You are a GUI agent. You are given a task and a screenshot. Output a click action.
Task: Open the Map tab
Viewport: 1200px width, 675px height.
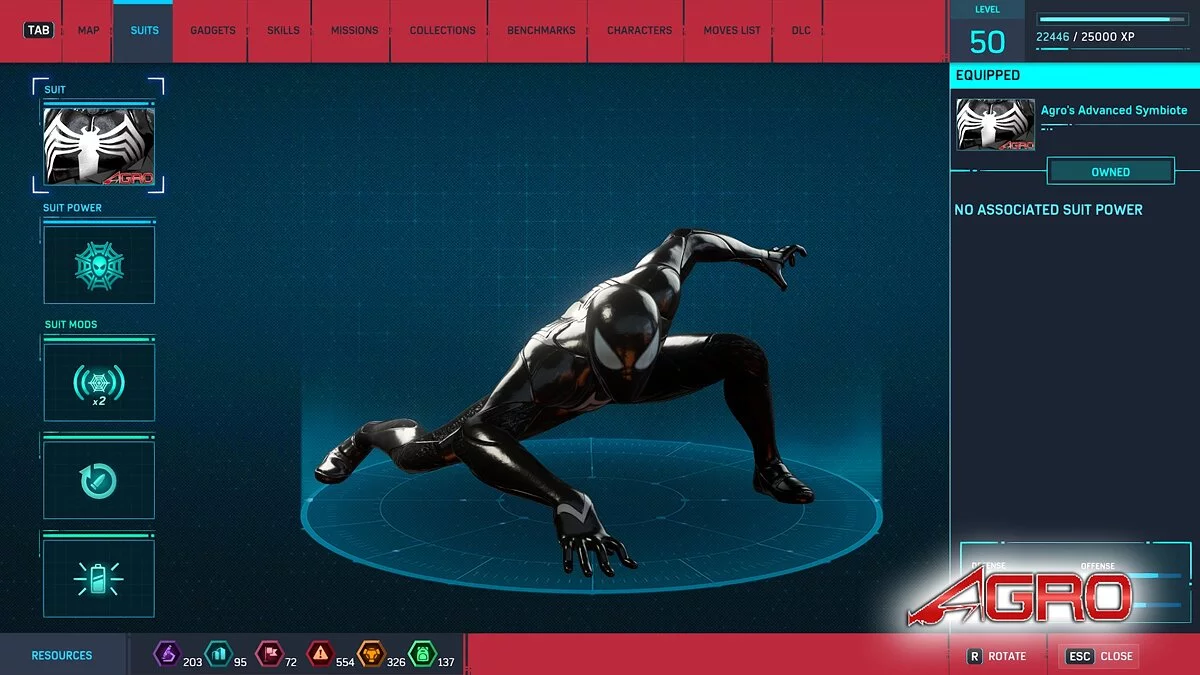click(88, 30)
